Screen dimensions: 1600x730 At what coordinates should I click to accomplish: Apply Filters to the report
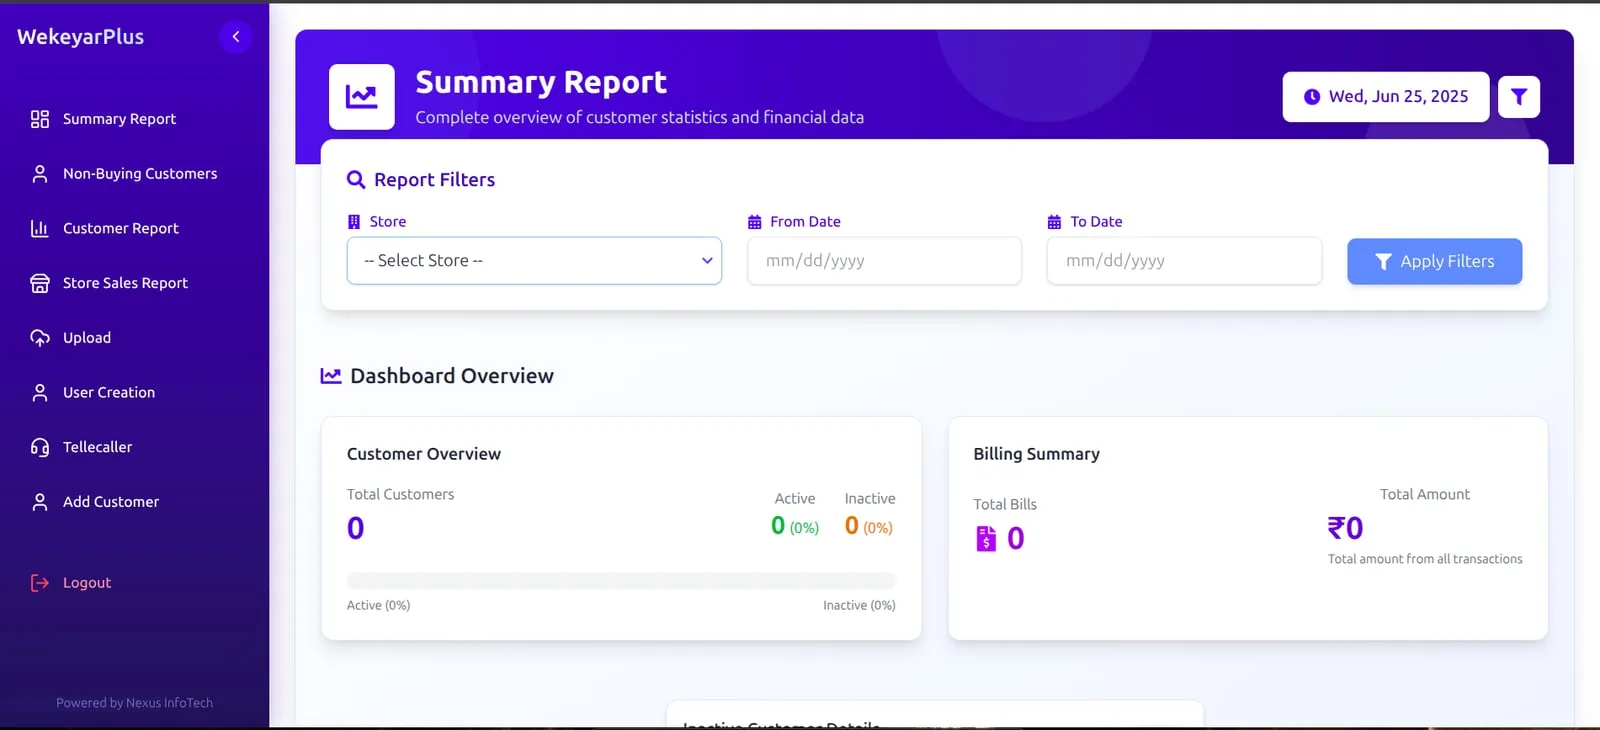tap(1434, 261)
